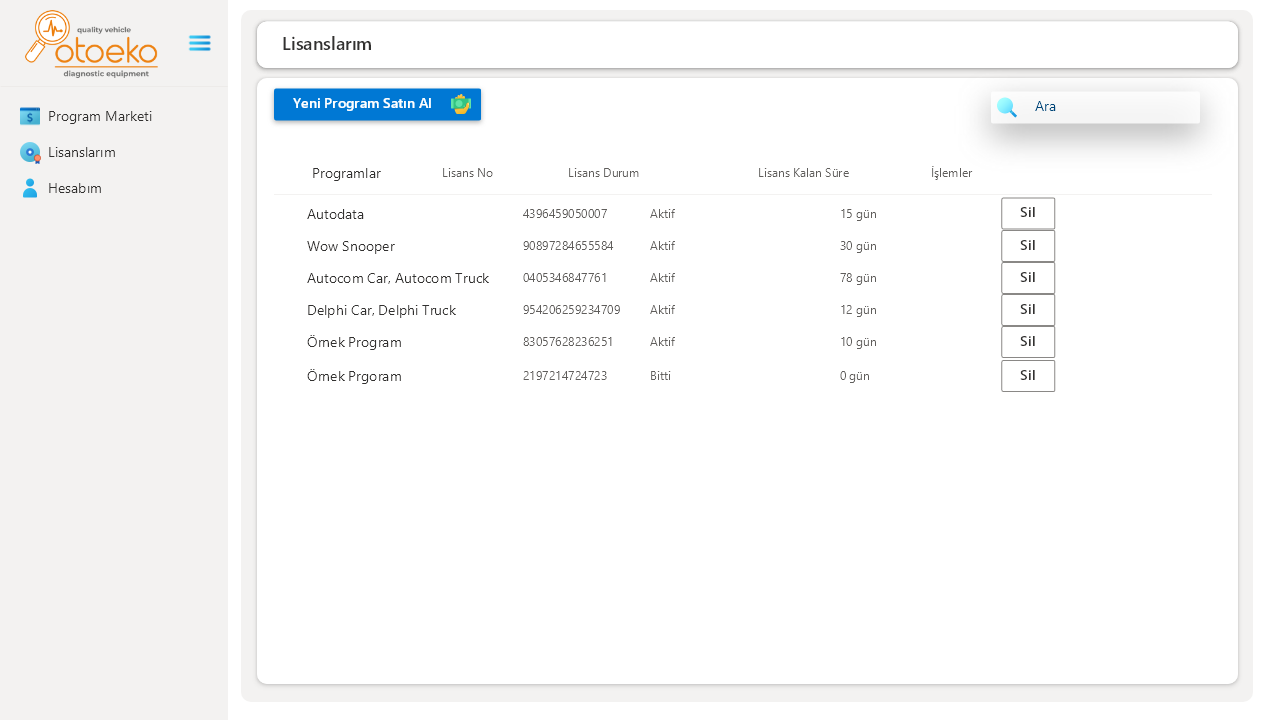
Task: Click Sil for Delphi Car, Delphi Truck
Action: pyautogui.click(x=1028, y=309)
